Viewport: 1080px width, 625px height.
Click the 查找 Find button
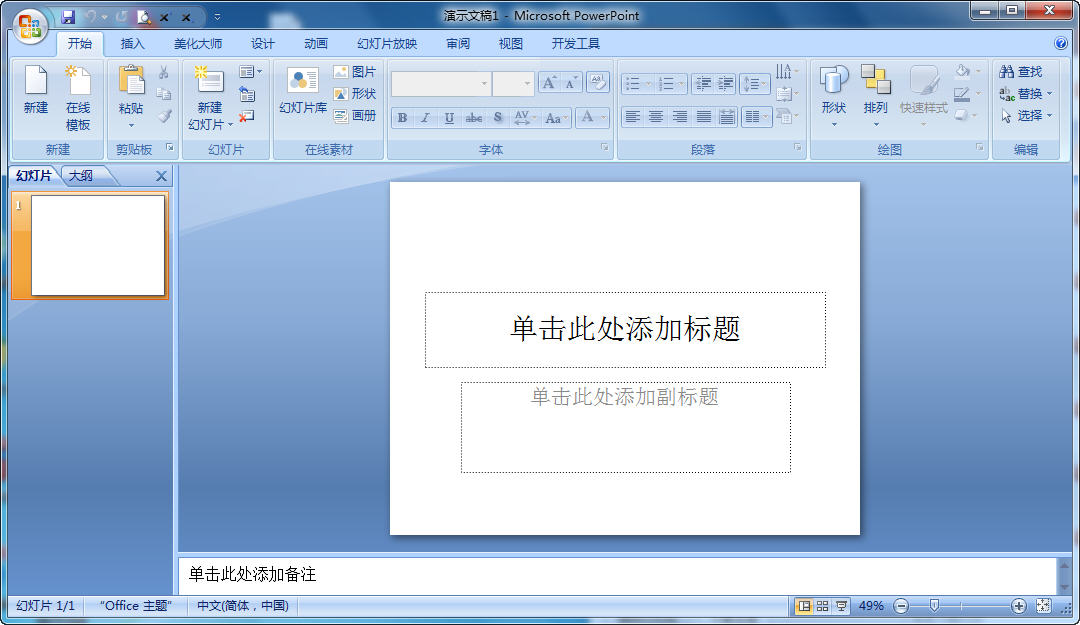pyautogui.click(x=1022, y=71)
